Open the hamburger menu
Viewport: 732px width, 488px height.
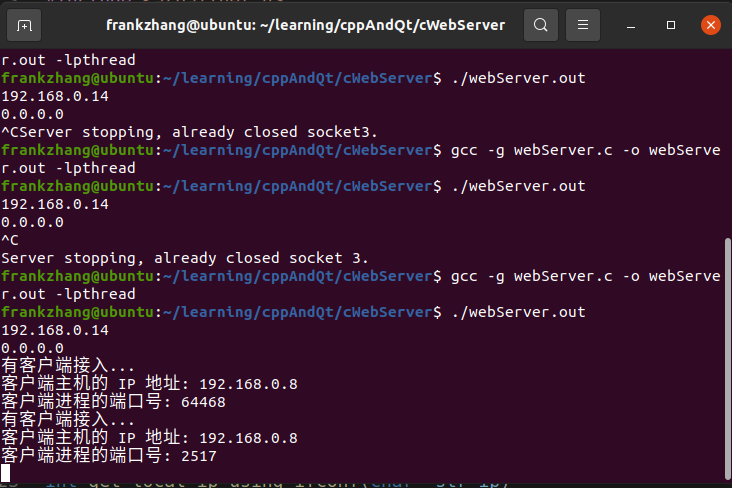click(586, 24)
